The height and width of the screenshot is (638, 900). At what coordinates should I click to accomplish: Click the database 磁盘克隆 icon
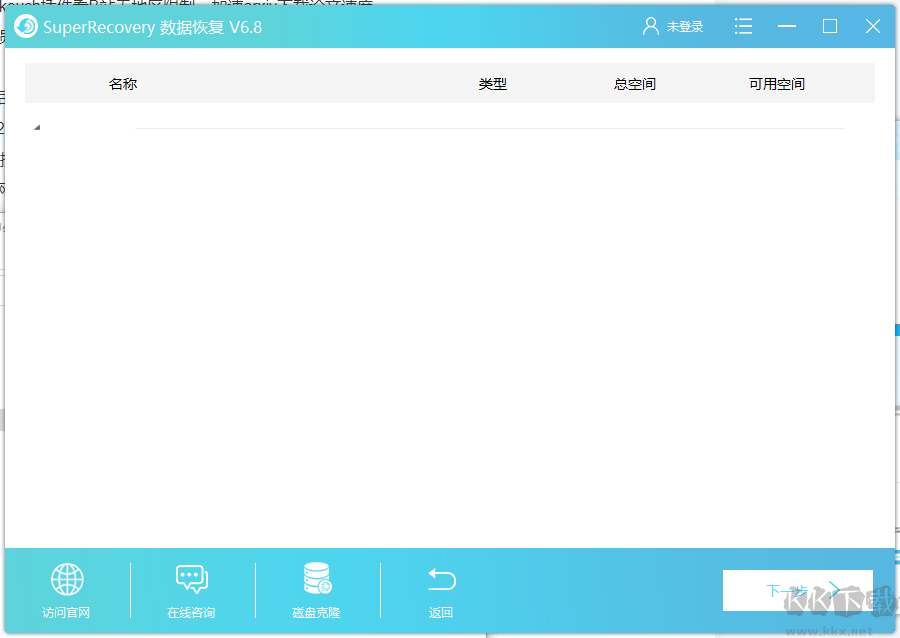[317, 578]
